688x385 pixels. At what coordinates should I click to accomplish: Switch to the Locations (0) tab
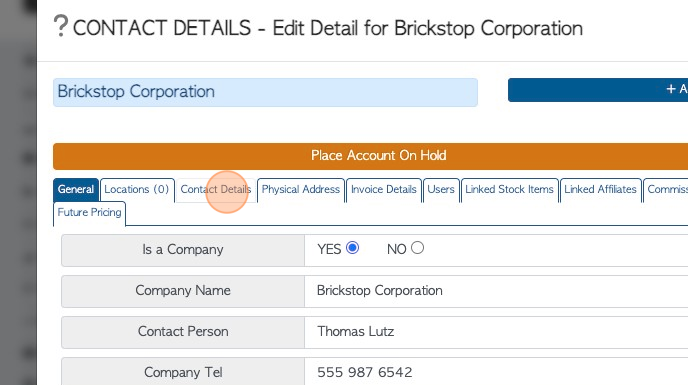click(137, 190)
